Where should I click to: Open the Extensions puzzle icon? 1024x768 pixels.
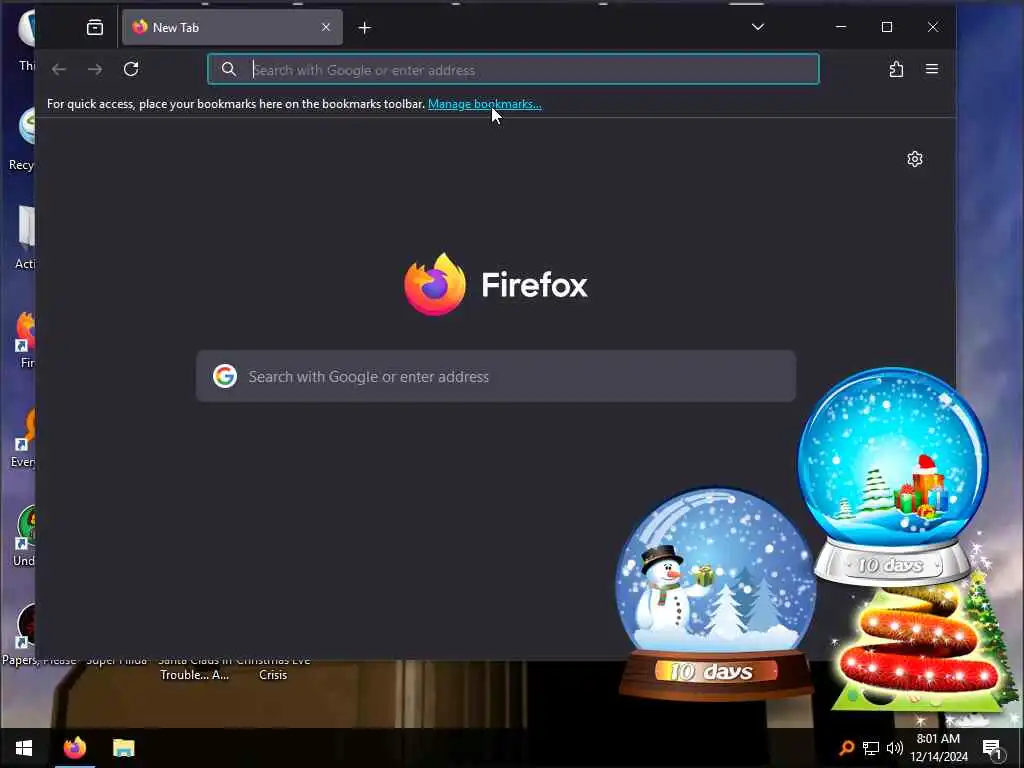point(896,69)
